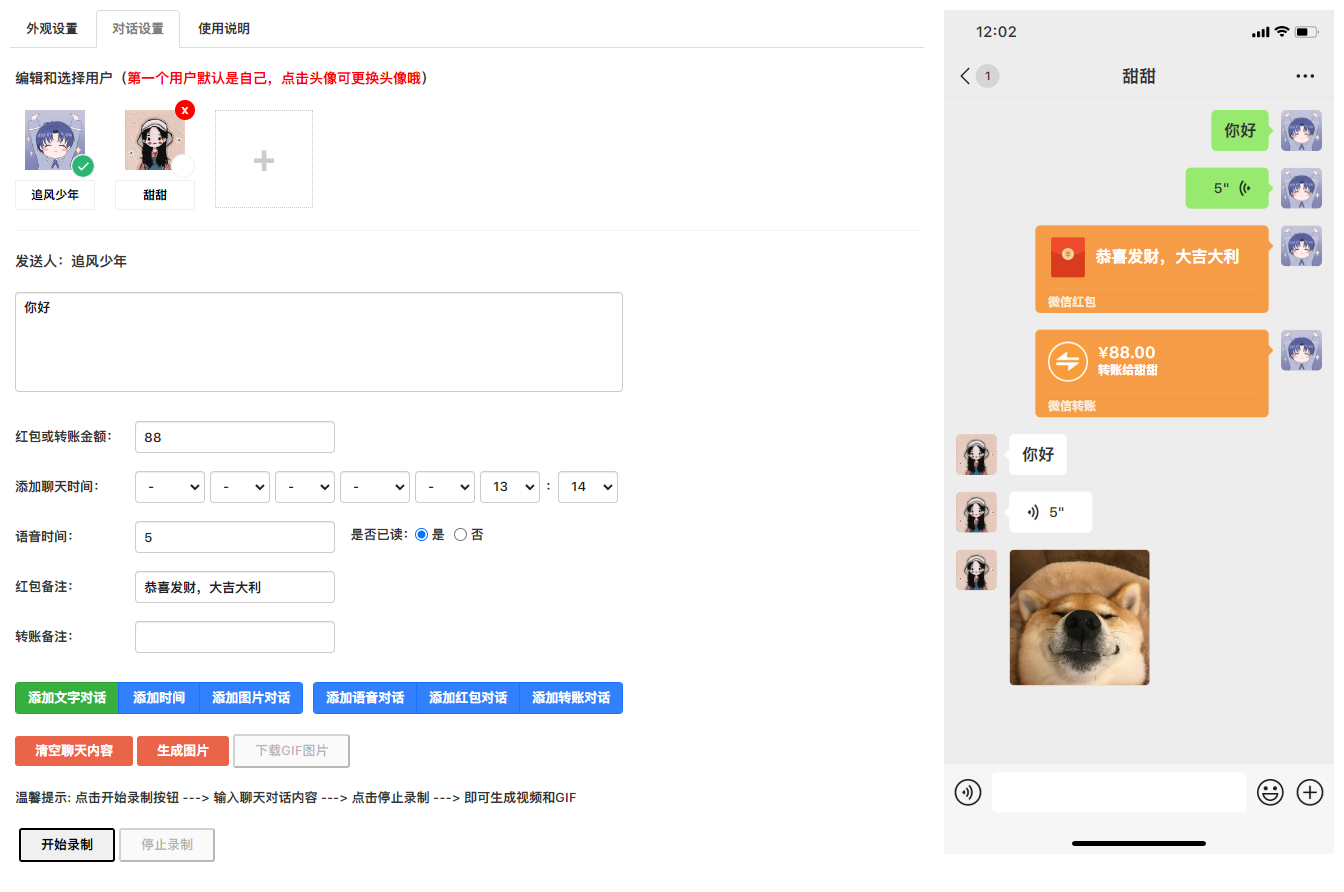
Task: Switch to the 外观设置 tab
Action: 52,29
